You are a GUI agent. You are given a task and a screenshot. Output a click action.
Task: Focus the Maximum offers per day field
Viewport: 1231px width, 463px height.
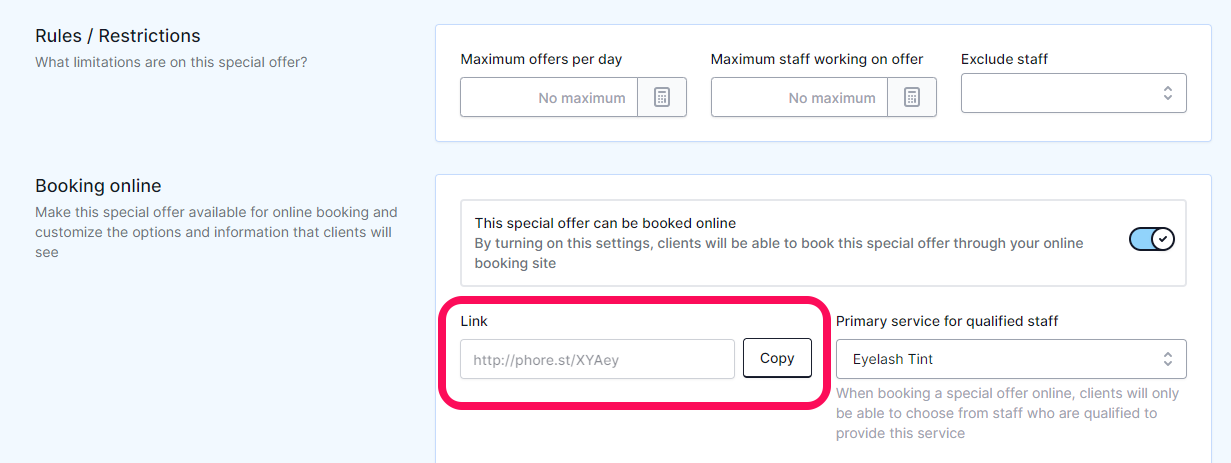(x=549, y=97)
